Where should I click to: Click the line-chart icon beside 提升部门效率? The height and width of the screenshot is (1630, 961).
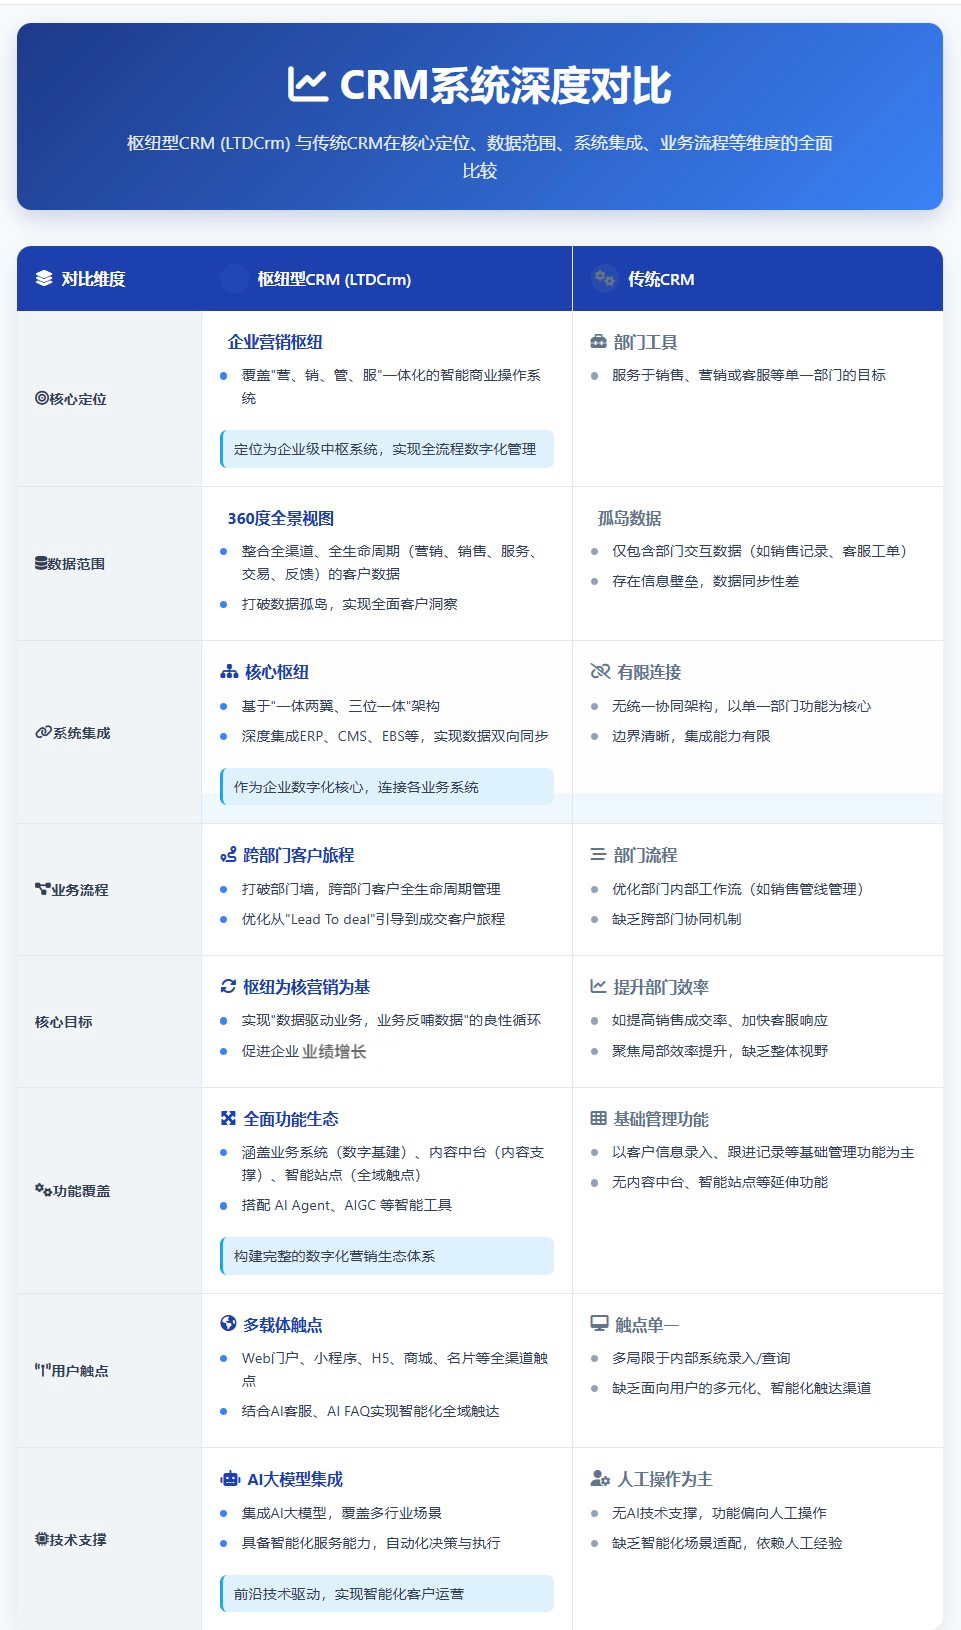pyautogui.click(x=598, y=987)
